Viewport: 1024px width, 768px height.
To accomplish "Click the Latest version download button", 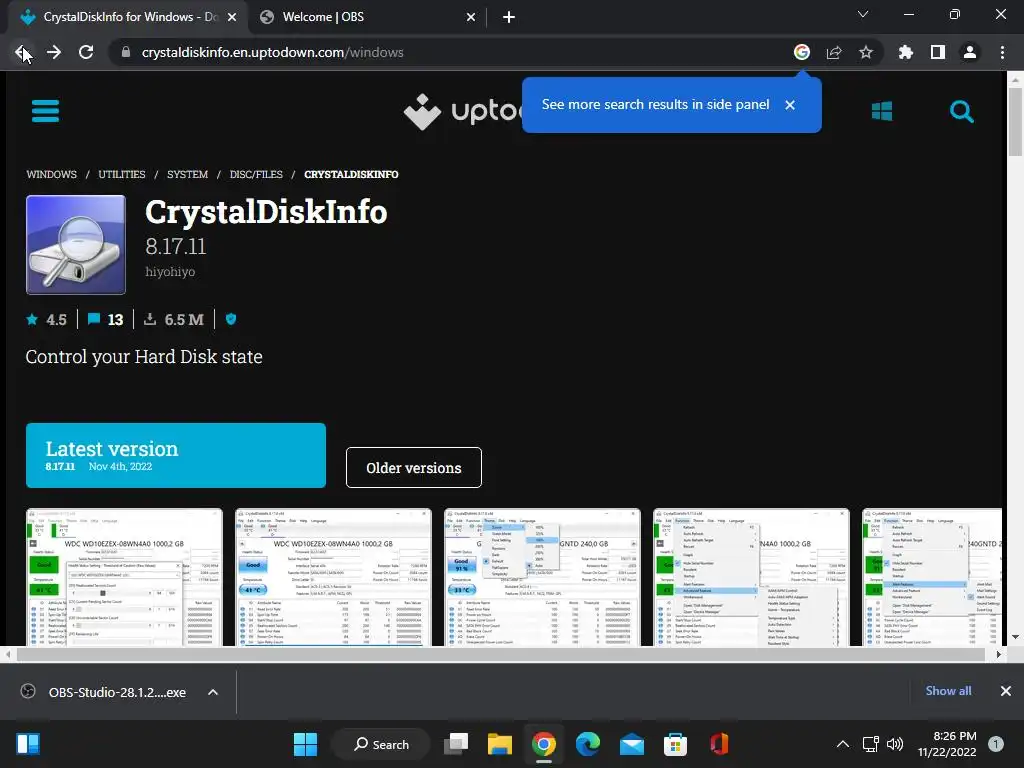I will click(x=176, y=455).
